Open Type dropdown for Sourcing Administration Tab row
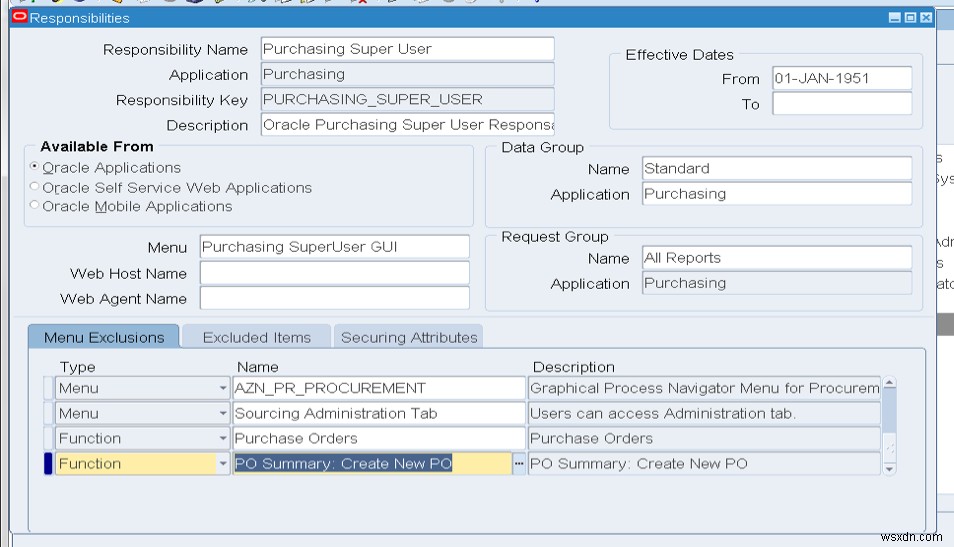Viewport: 954px width, 547px height. [223, 414]
